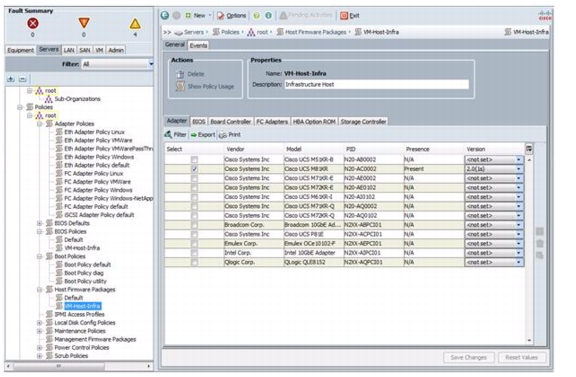Viewport: 576px width, 377px height.
Task: Check the Cisco UCS M72KR-E checkbox
Action: 194,188
